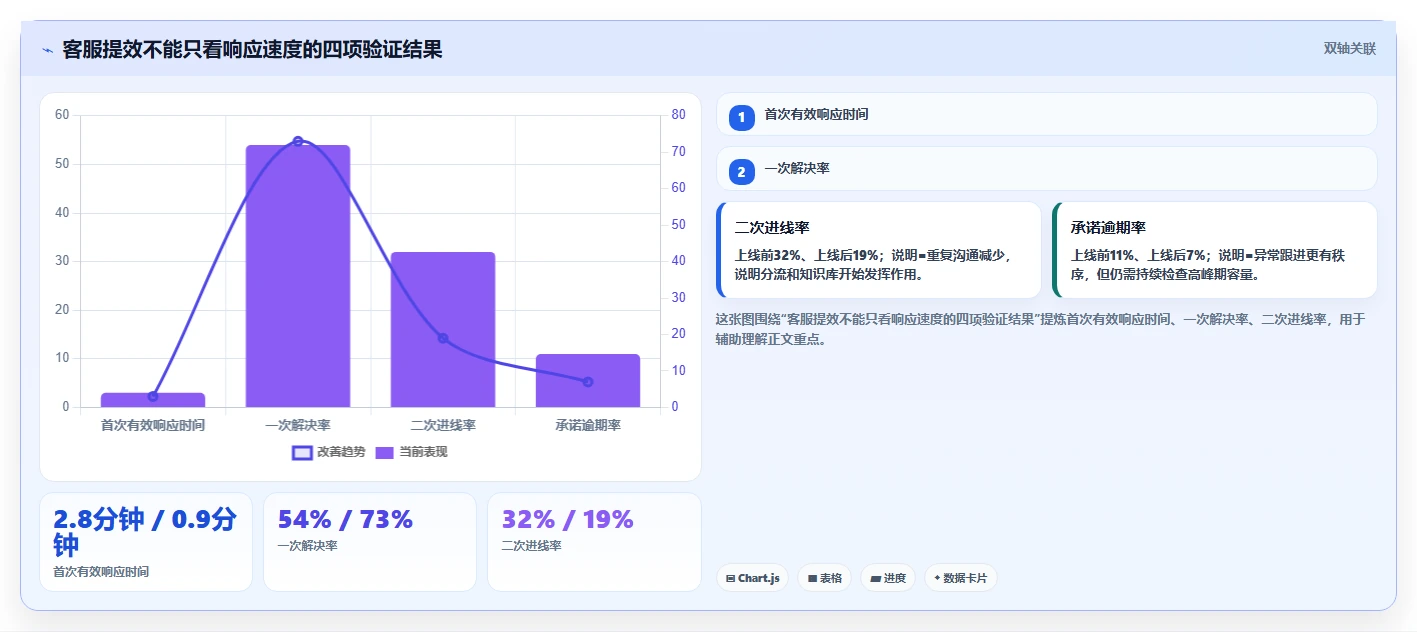Click the x-axis label 一次解决率
The image size is (1417, 632).
[298, 425]
